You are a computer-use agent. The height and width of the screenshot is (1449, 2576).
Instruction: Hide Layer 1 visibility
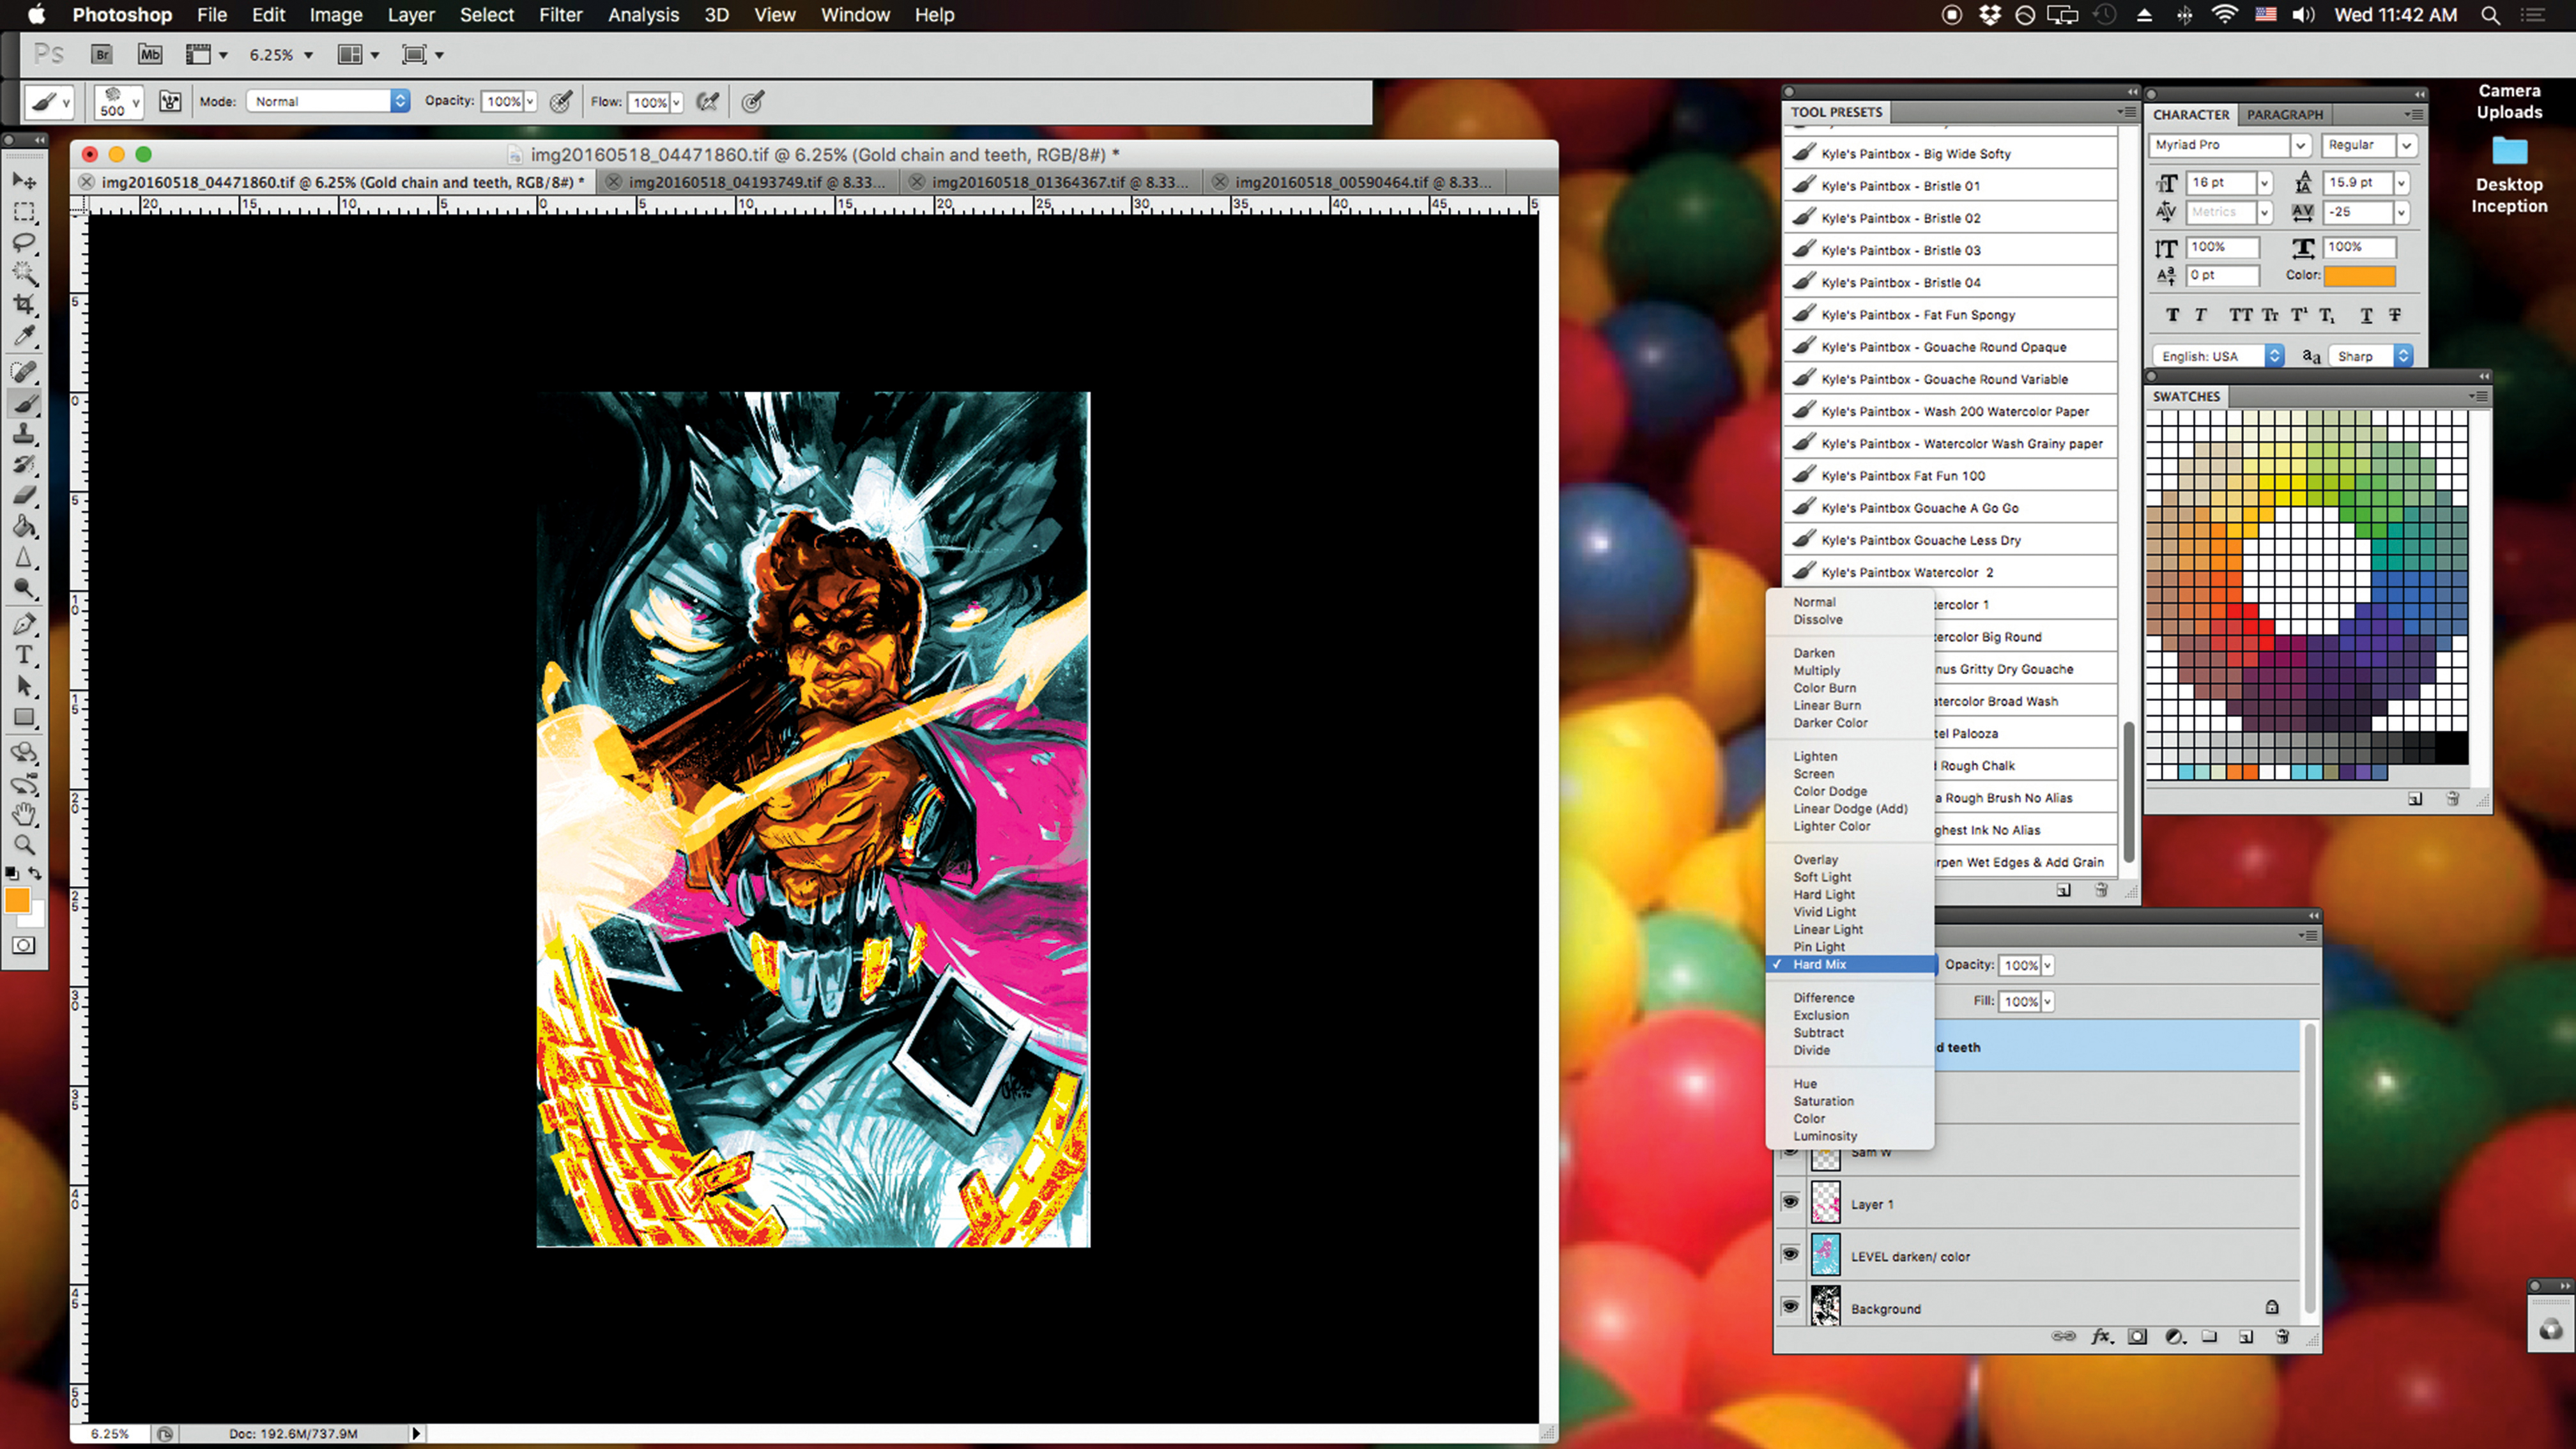(1790, 1202)
